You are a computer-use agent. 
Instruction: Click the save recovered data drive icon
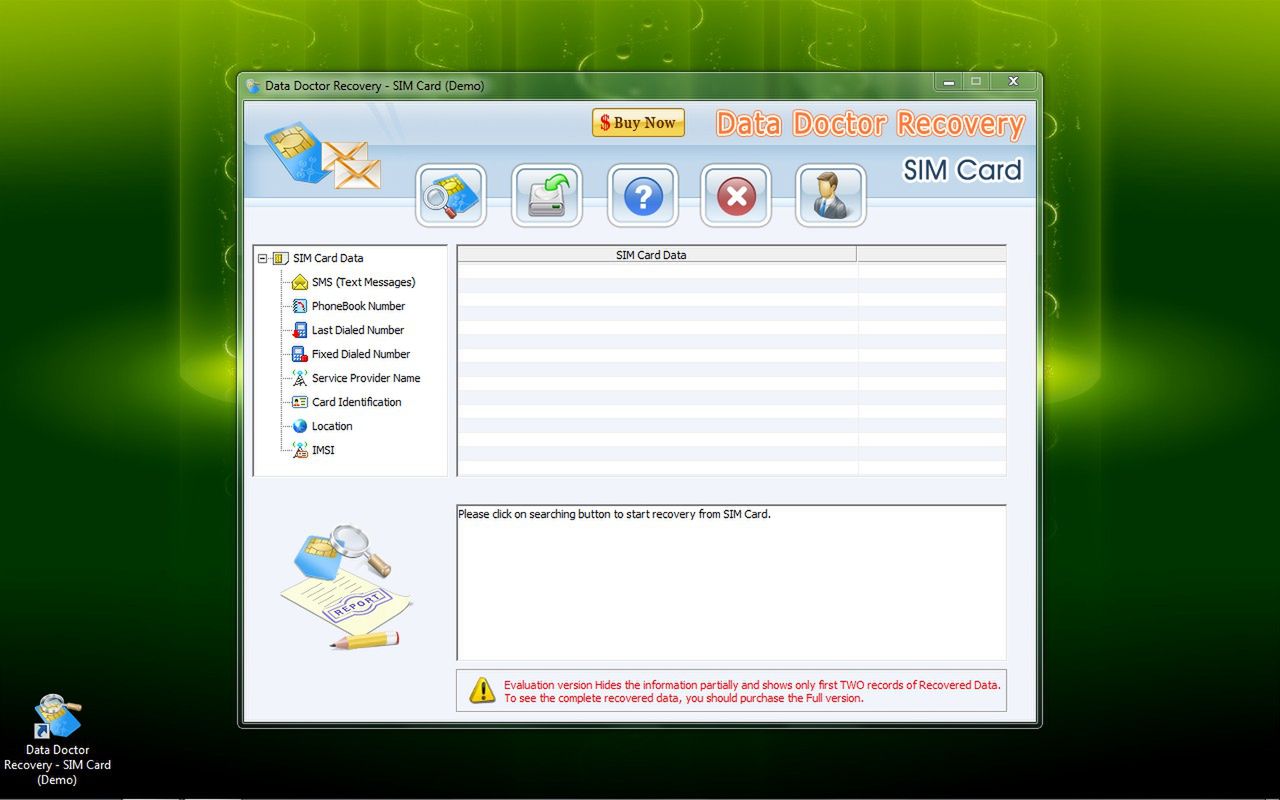pos(547,196)
